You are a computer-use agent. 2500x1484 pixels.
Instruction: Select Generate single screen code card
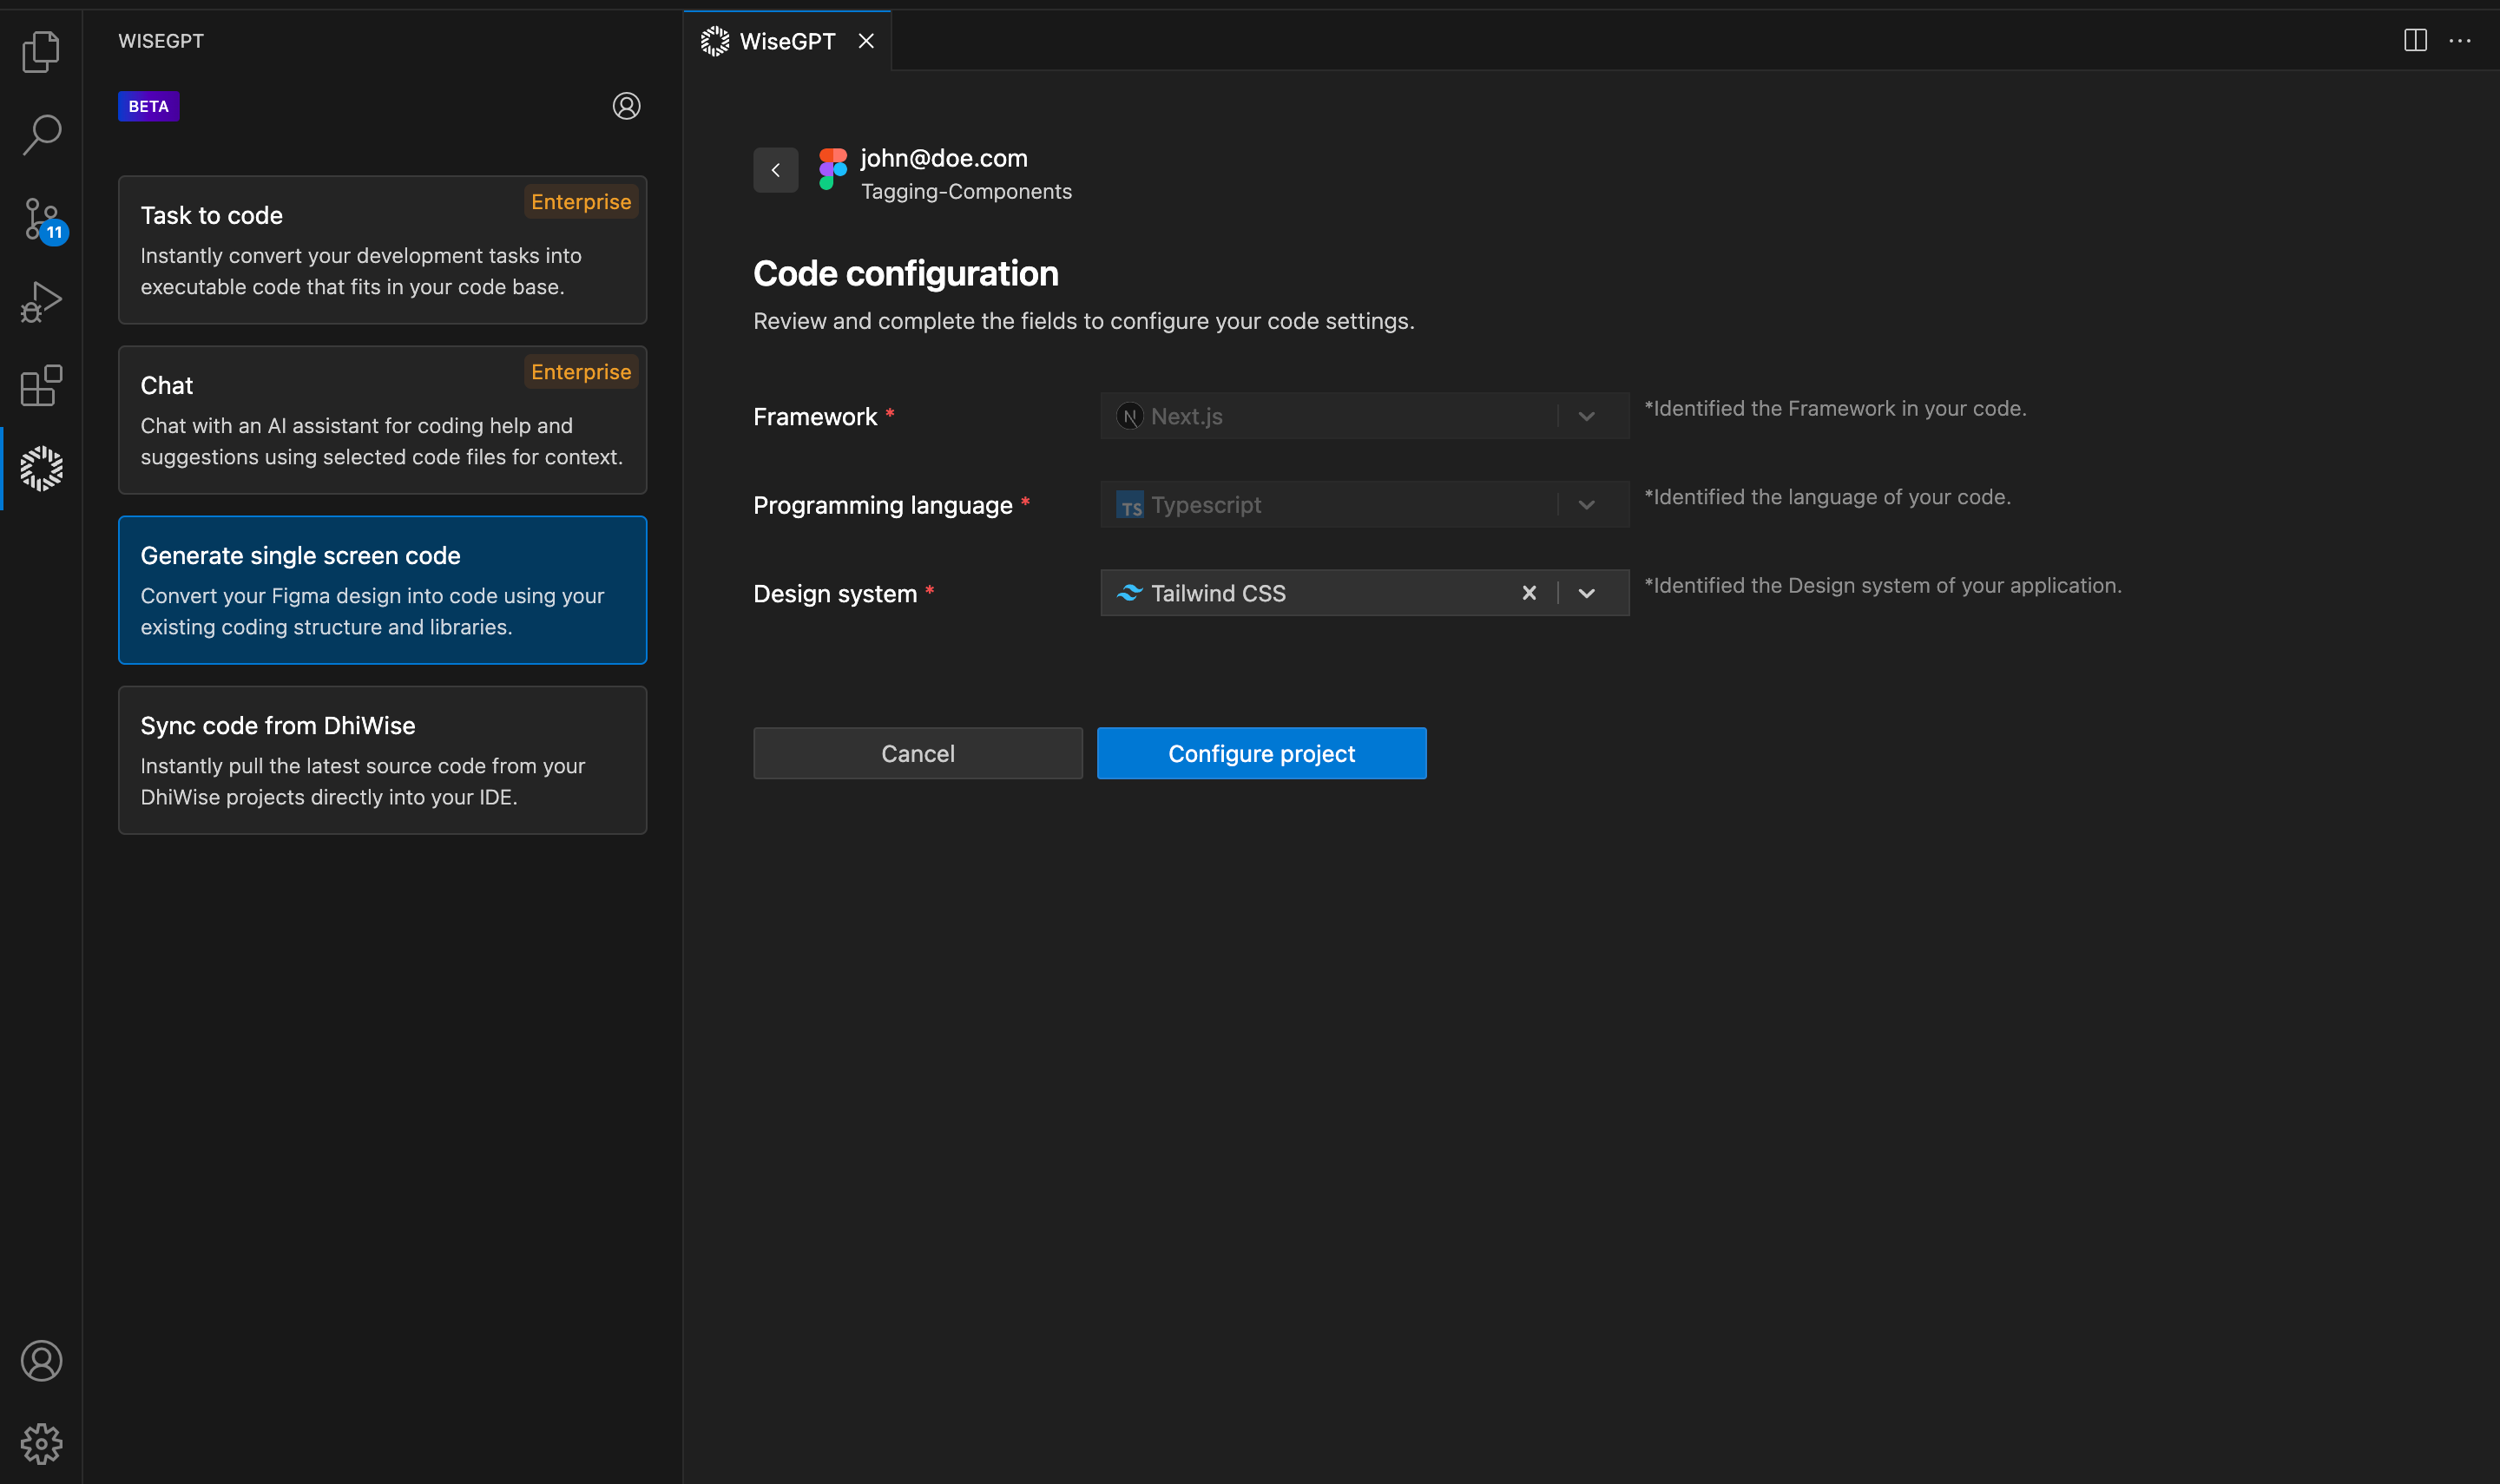pyautogui.click(x=382, y=590)
